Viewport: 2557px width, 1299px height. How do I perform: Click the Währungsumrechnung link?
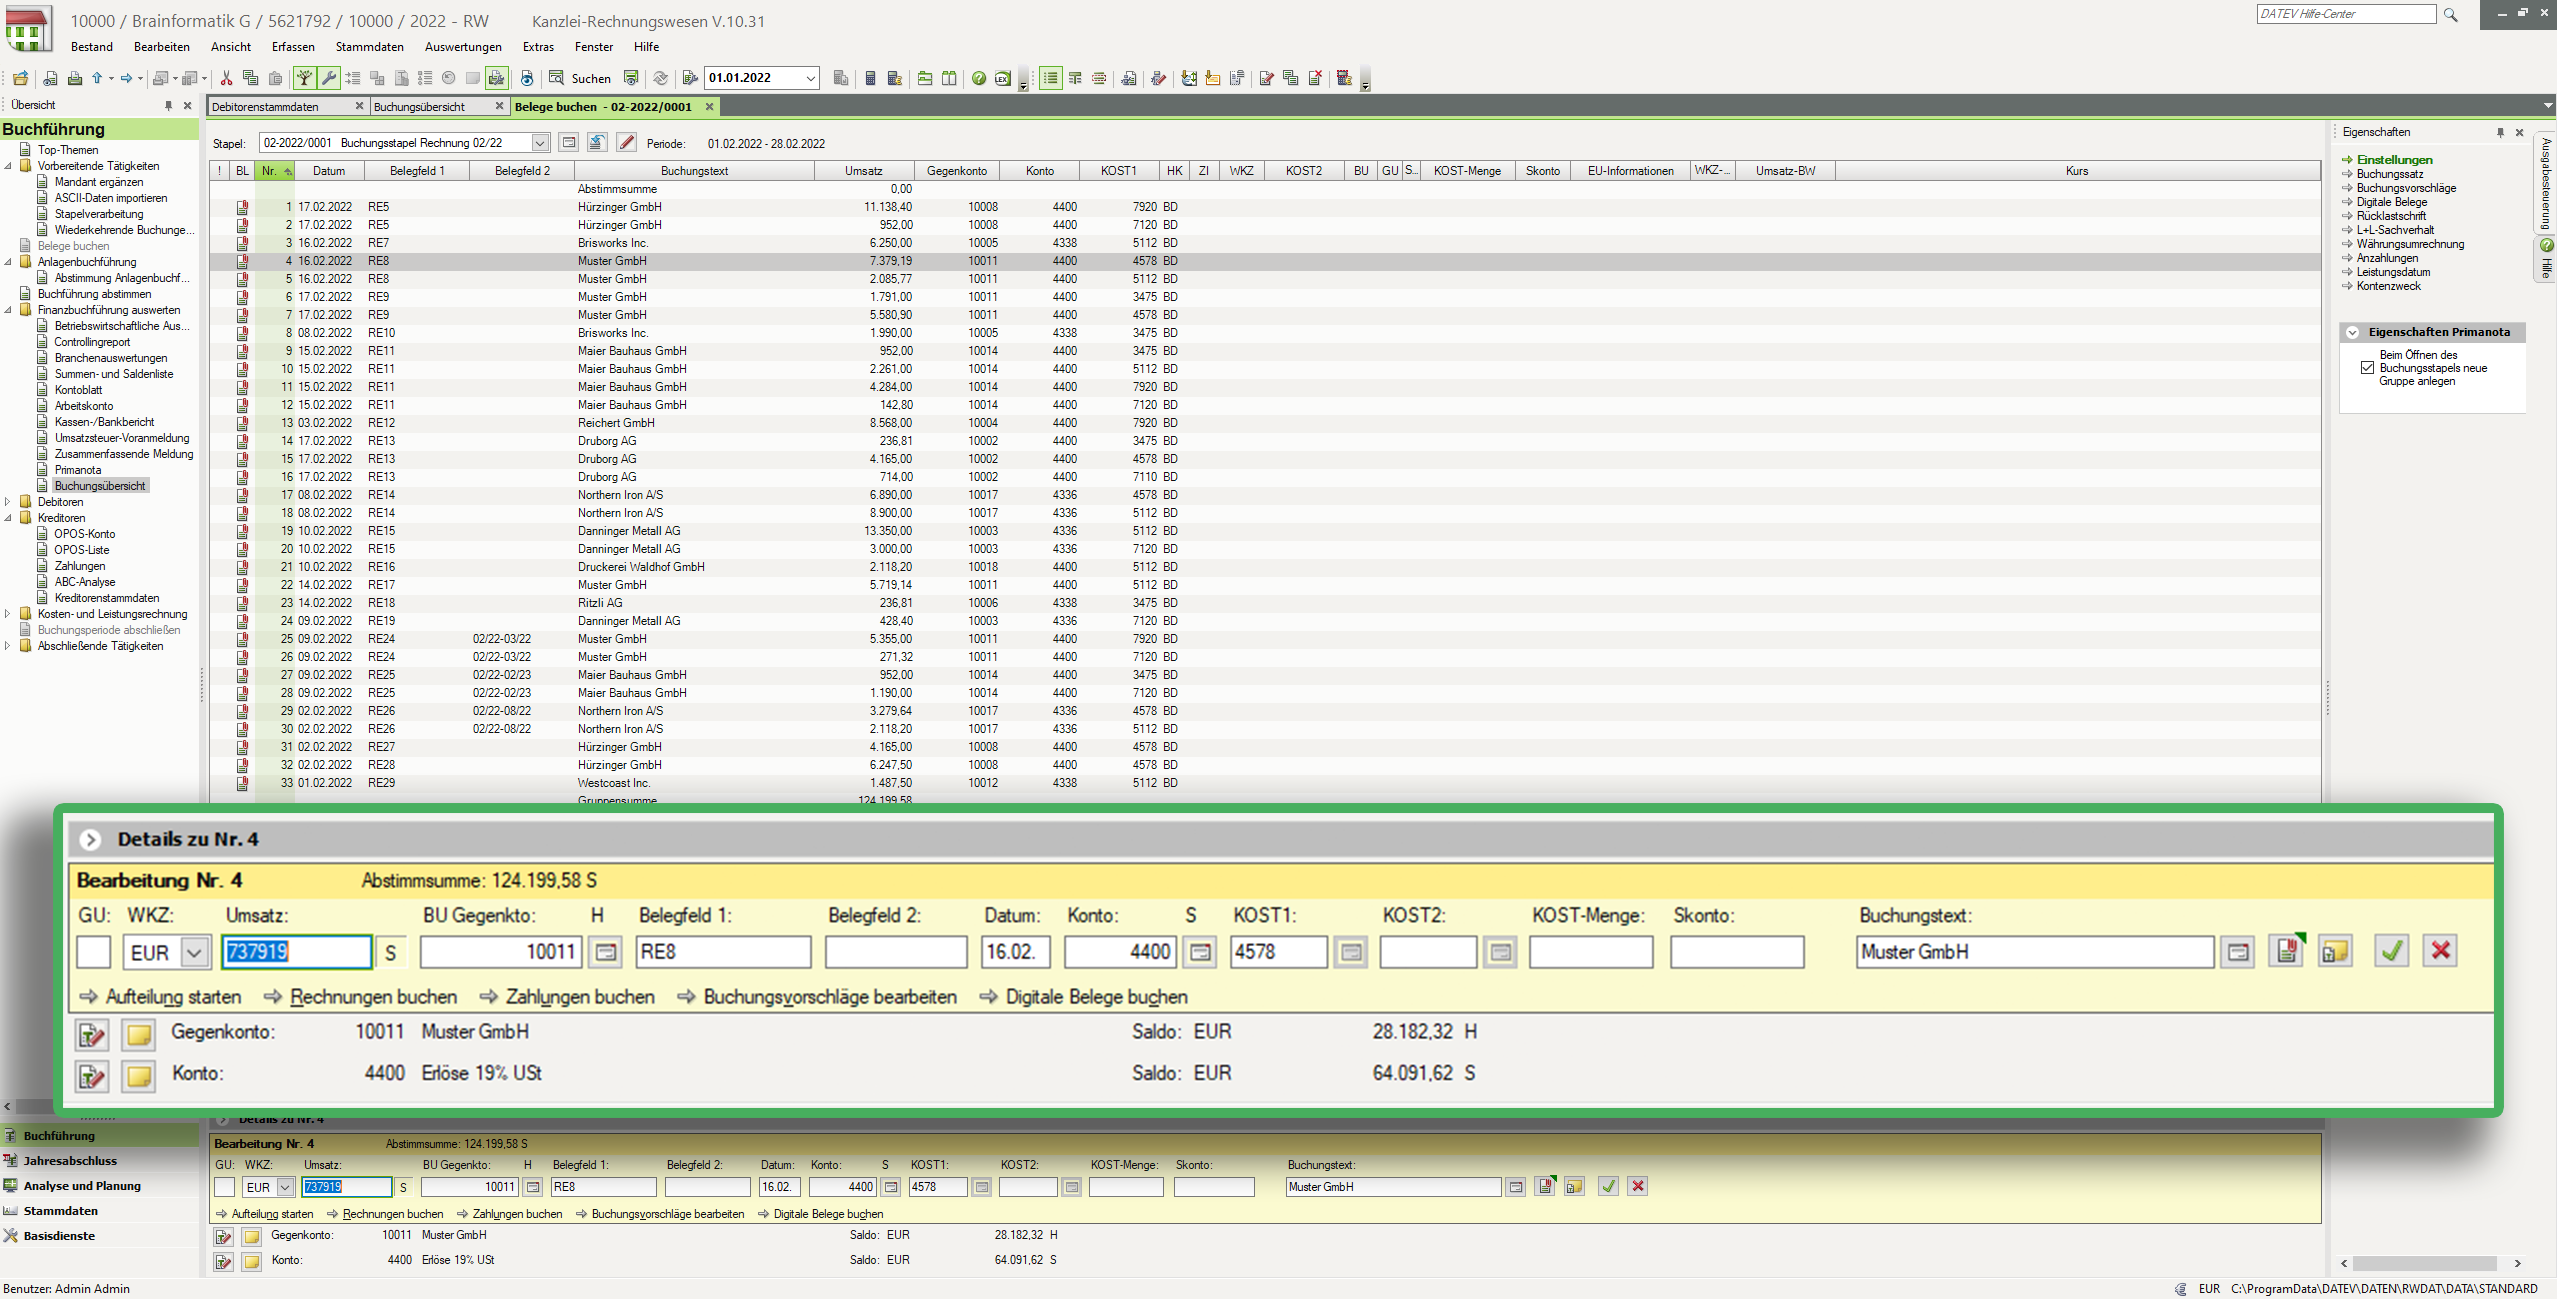tap(2410, 244)
